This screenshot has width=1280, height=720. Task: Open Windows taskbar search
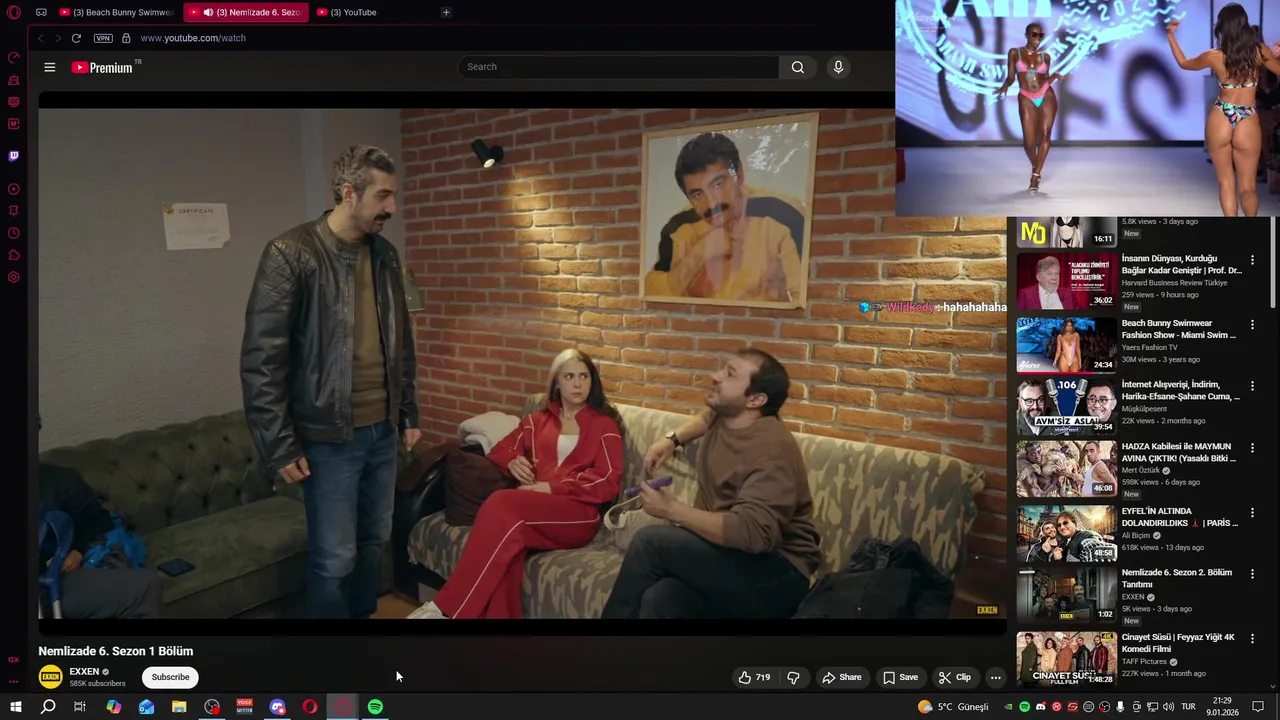48,707
